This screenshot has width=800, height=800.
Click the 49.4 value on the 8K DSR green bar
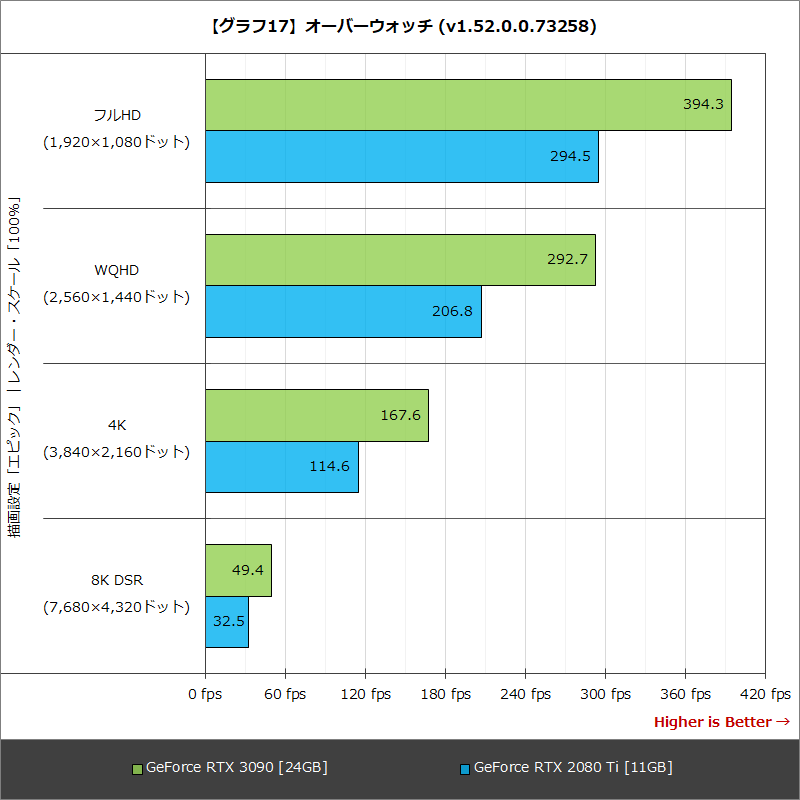pos(248,570)
